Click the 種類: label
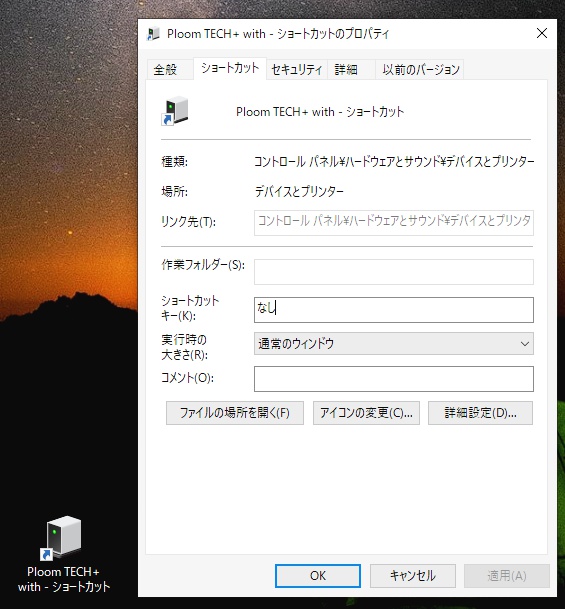565x609 pixels. (x=174, y=161)
